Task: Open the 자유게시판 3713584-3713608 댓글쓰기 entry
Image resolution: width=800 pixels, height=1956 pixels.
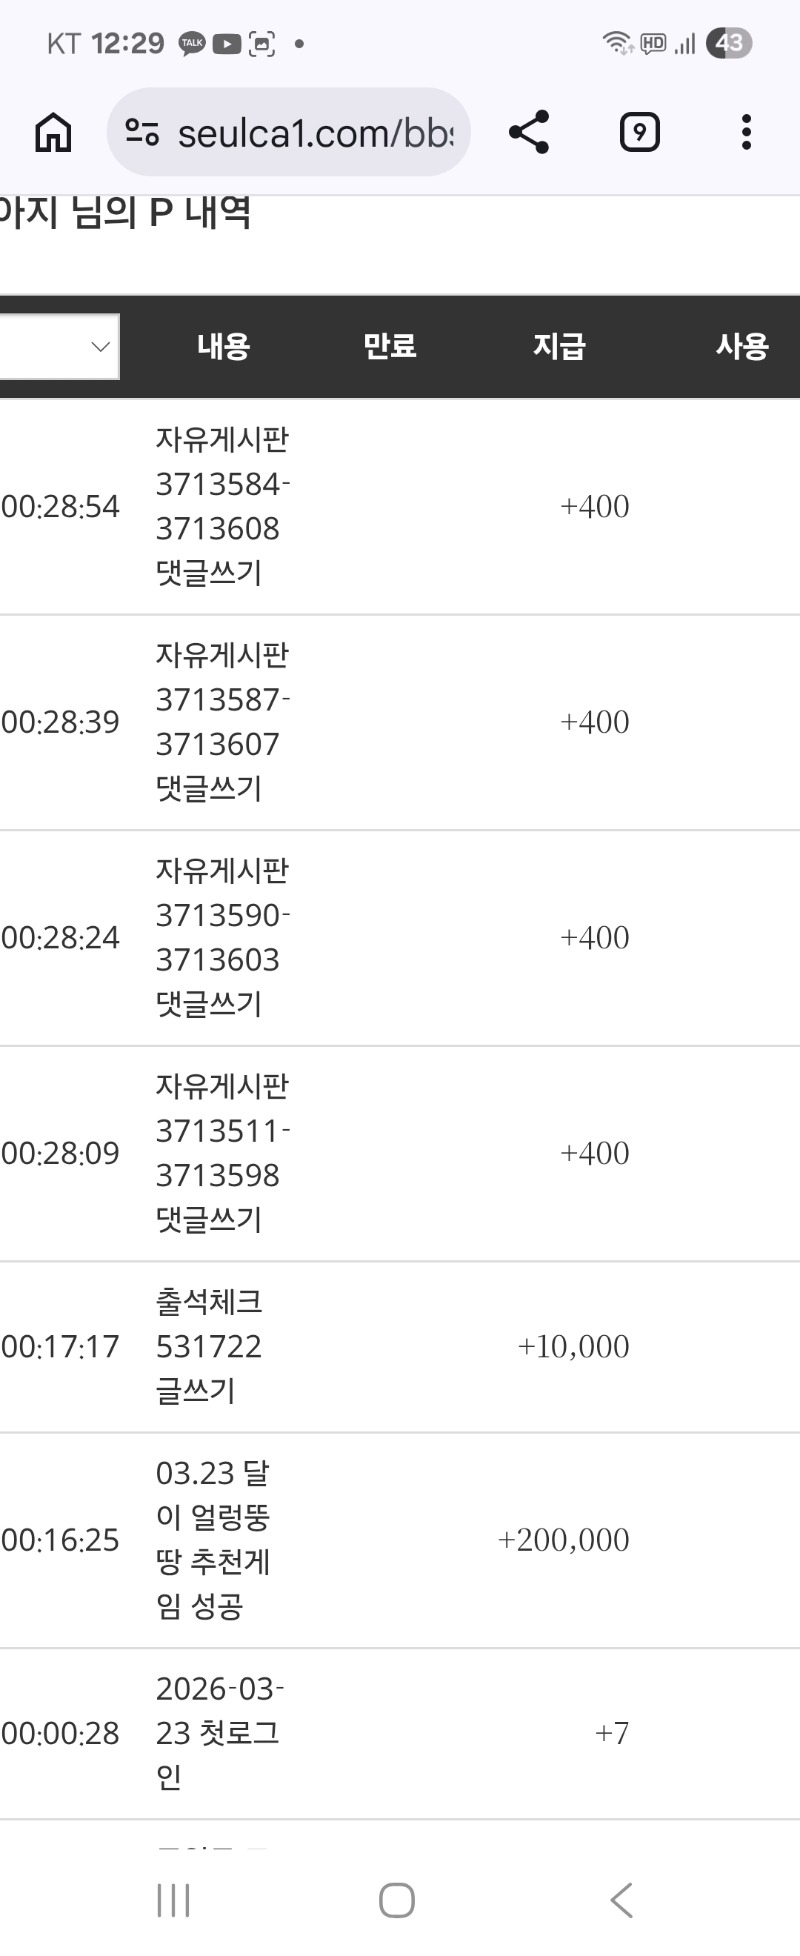Action: pyautogui.click(x=222, y=506)
